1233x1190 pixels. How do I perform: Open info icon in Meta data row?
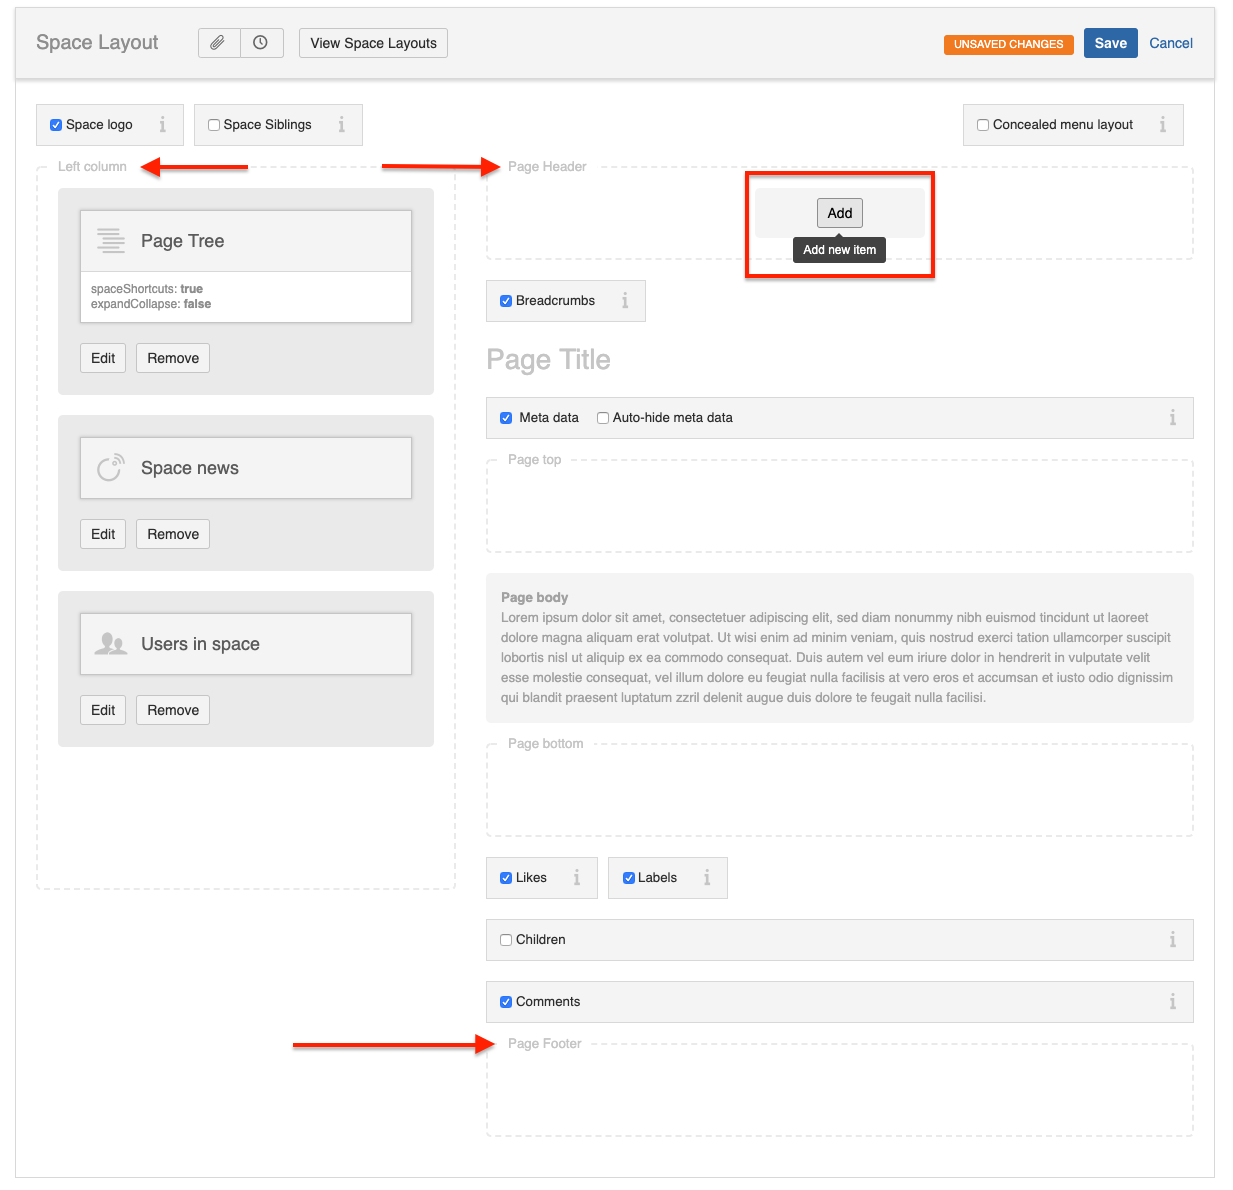(x=1172, y=418)
